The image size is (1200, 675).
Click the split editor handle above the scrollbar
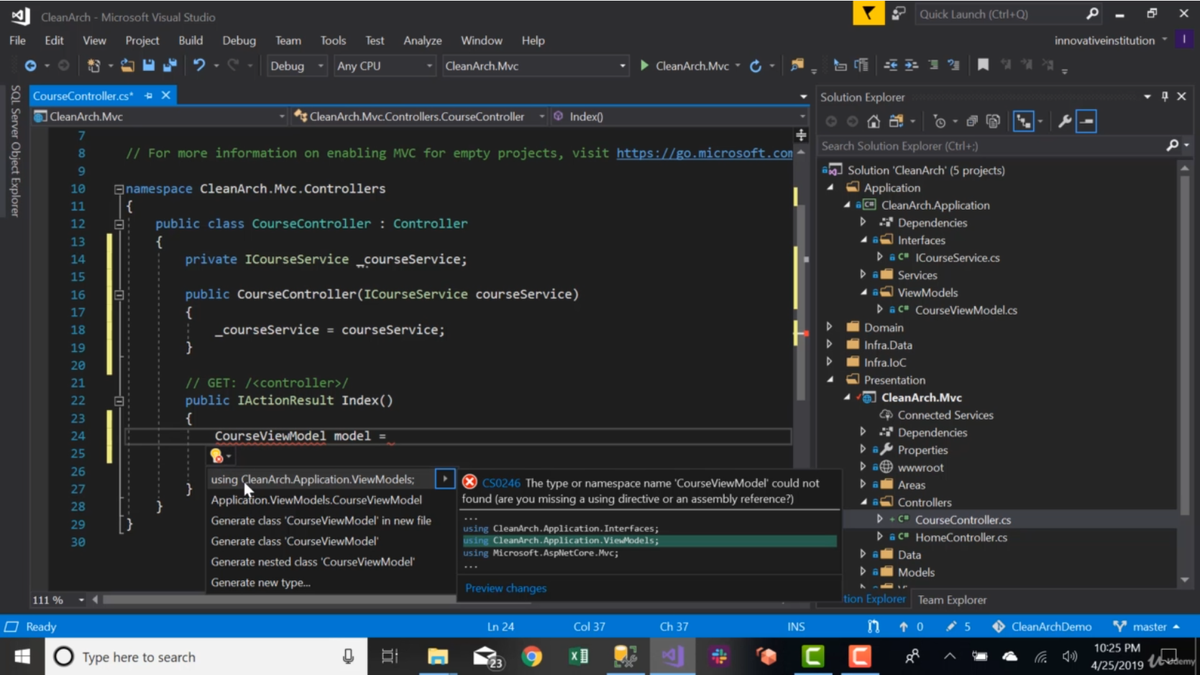pos(801,135)
